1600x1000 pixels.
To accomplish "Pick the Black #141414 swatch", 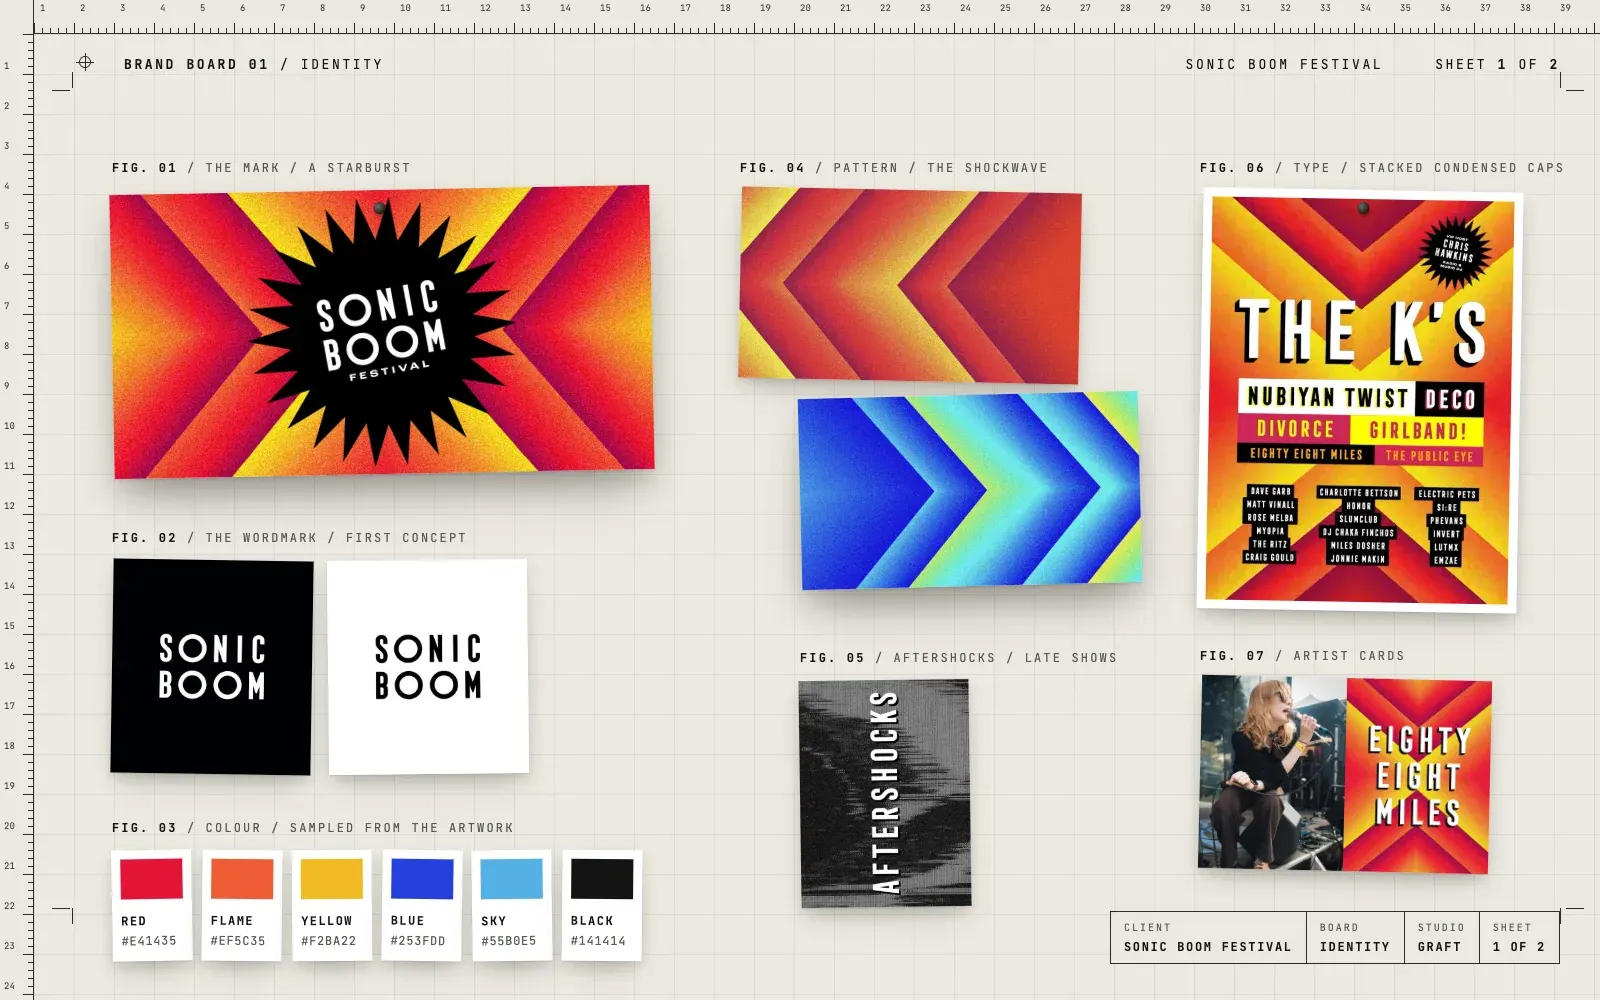I will 601,905.
